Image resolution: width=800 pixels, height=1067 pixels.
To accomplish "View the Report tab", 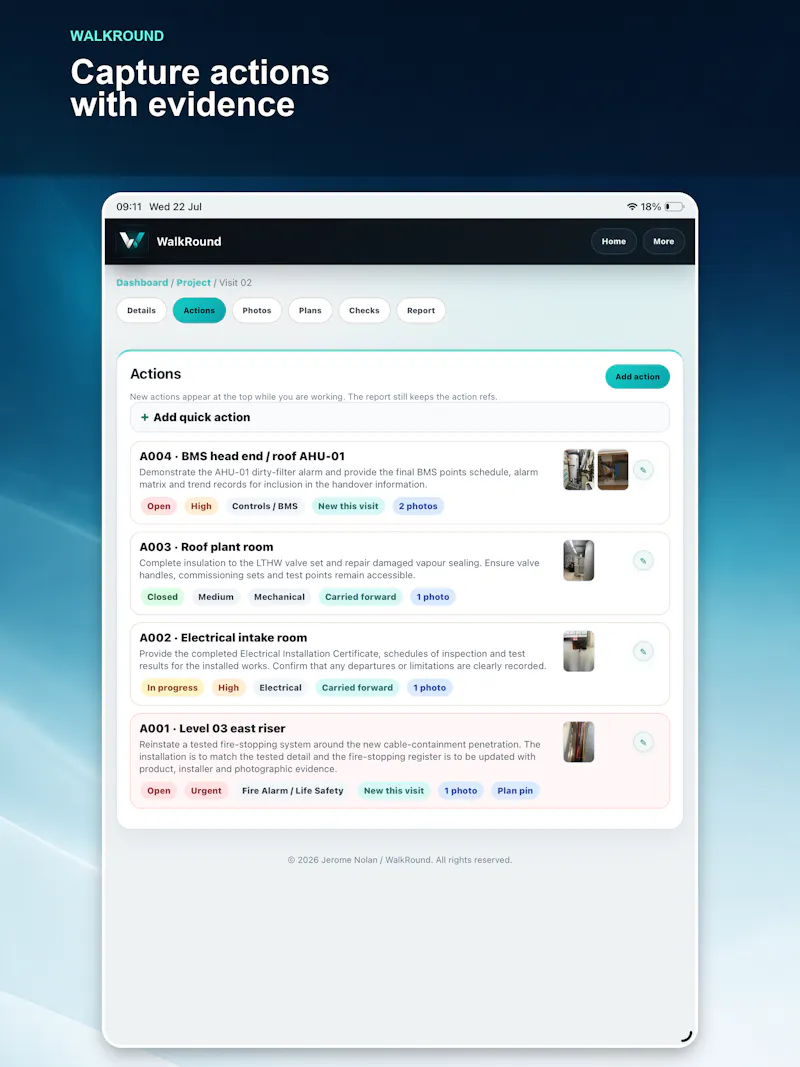I will (421, 310).
